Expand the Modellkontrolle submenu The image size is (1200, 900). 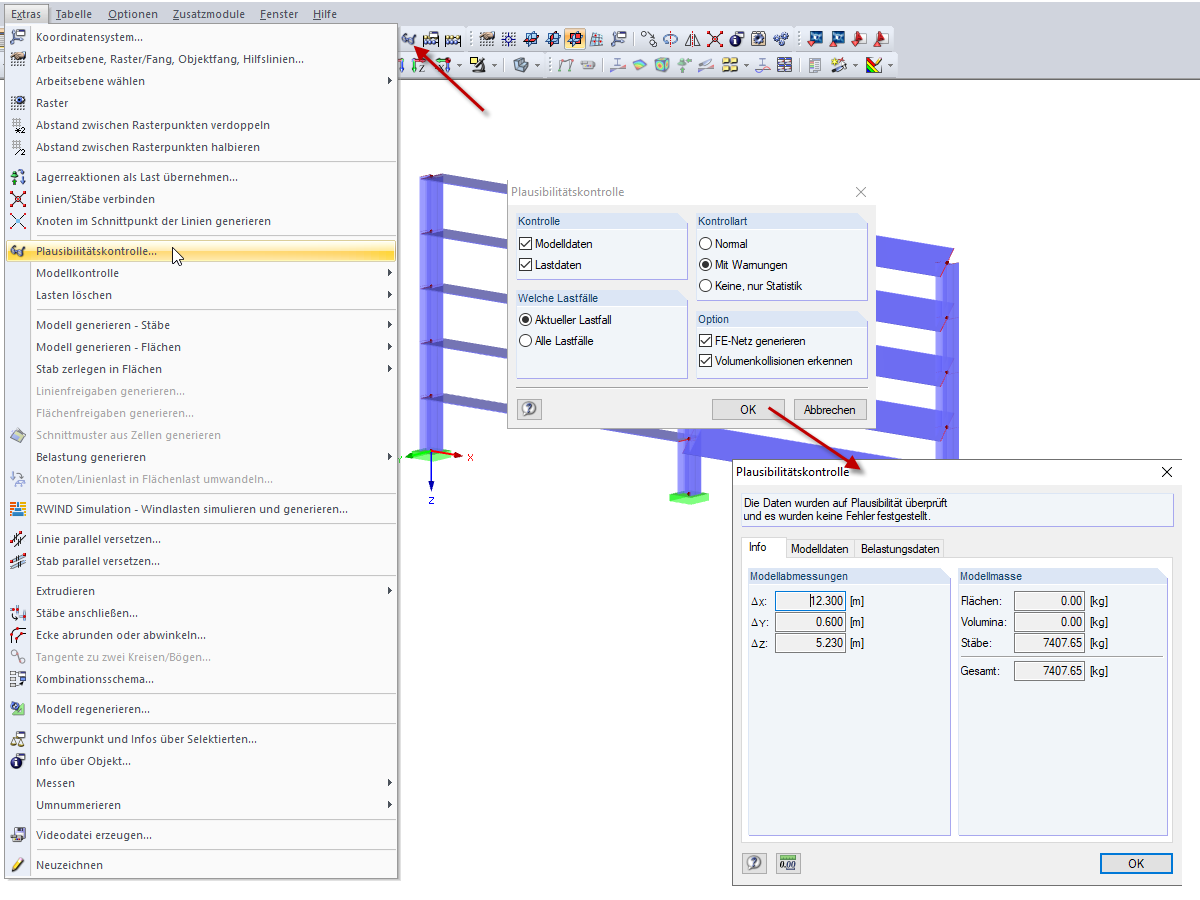201,273
